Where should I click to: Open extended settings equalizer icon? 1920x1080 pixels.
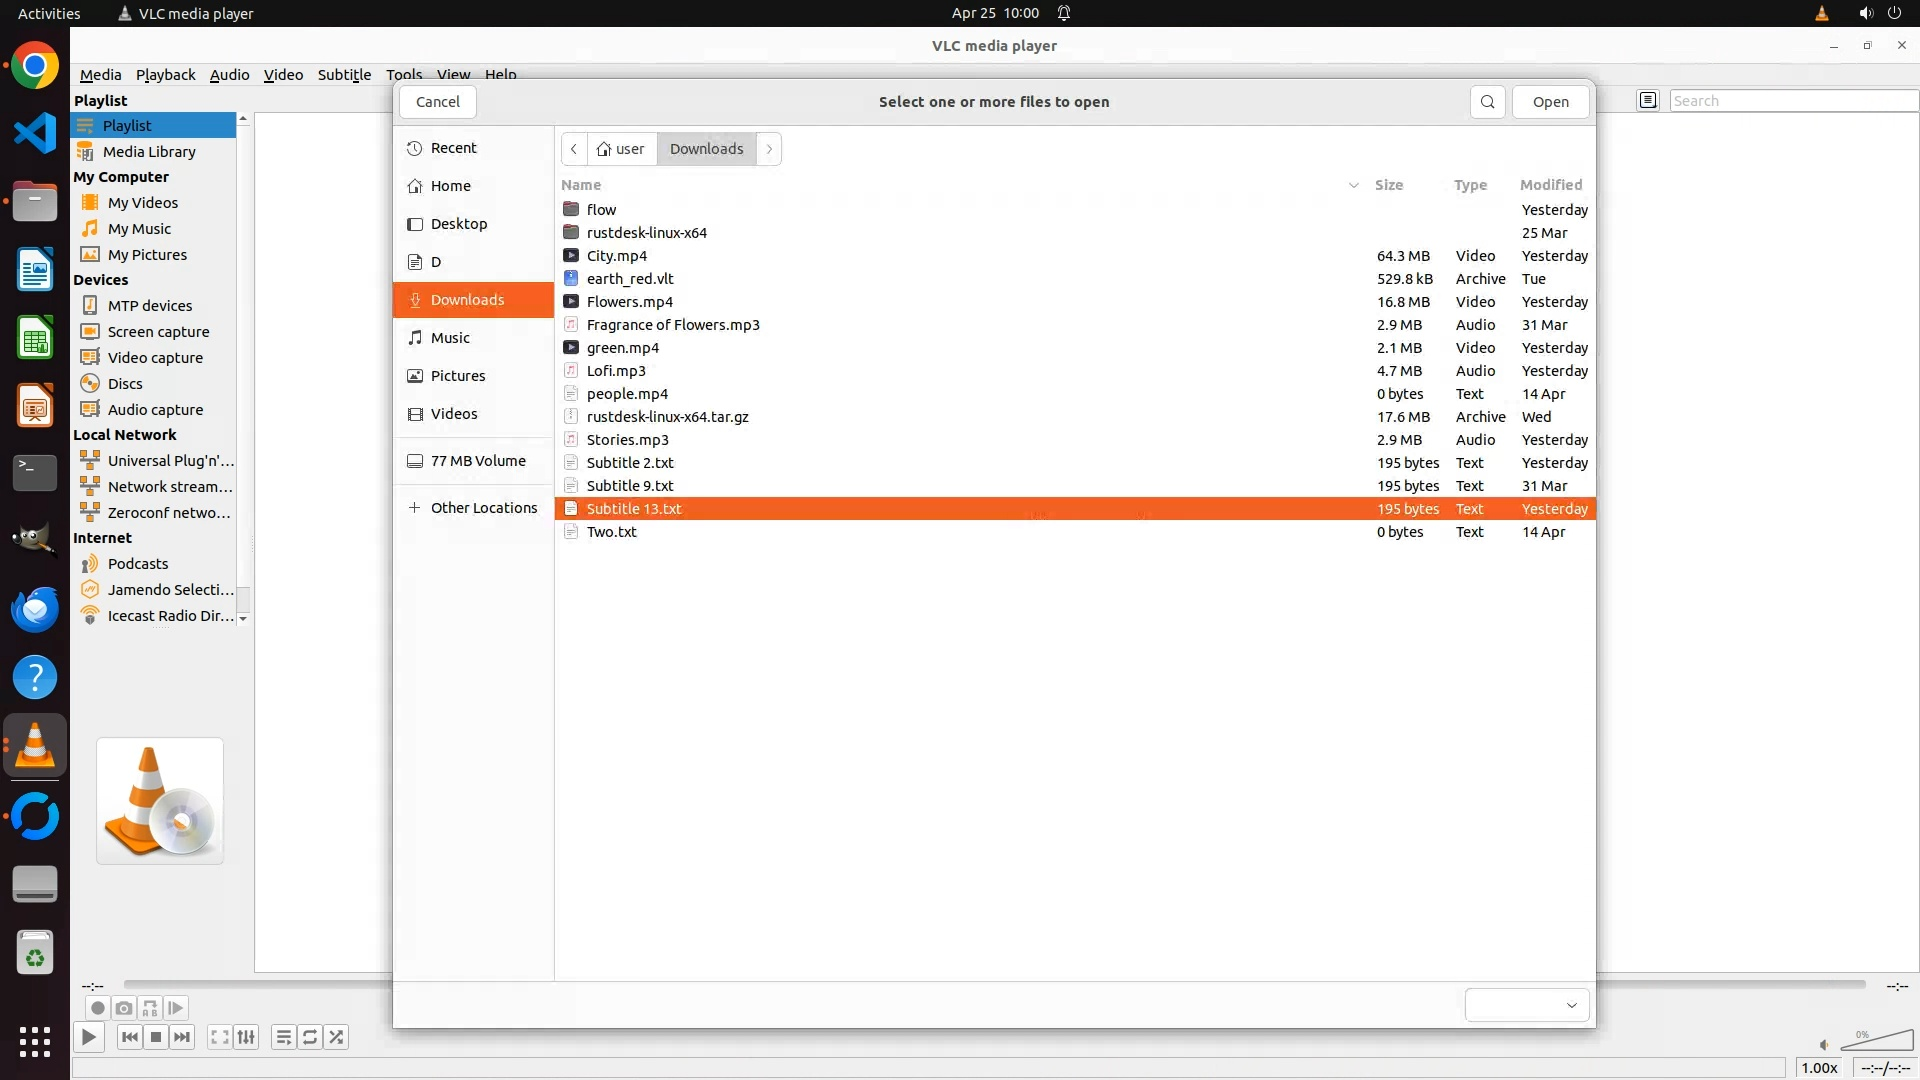[246, 1037]
